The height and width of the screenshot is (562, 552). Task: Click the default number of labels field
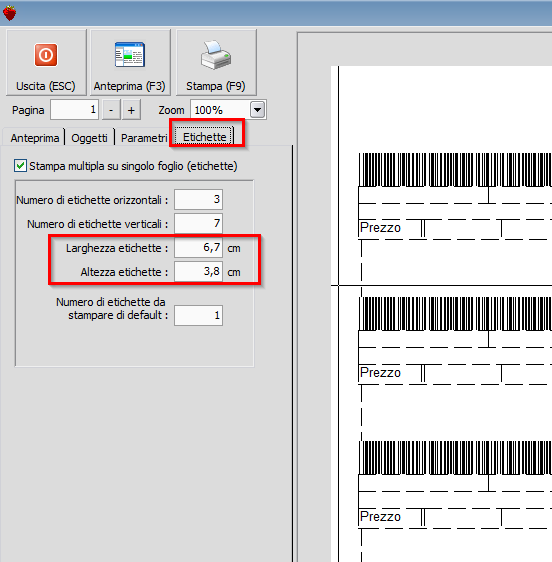(x=199, y=315)
